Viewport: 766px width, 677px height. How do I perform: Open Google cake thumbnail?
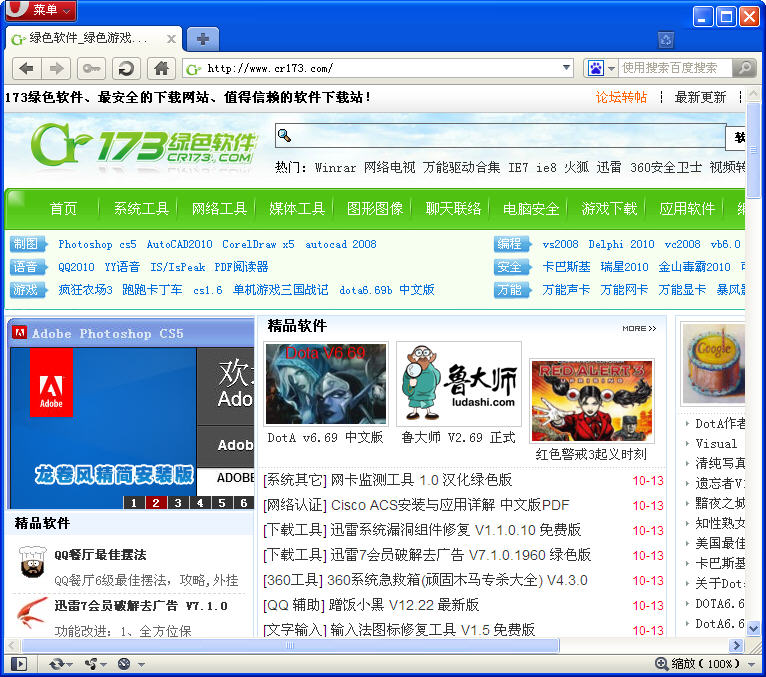coord(714,363)
